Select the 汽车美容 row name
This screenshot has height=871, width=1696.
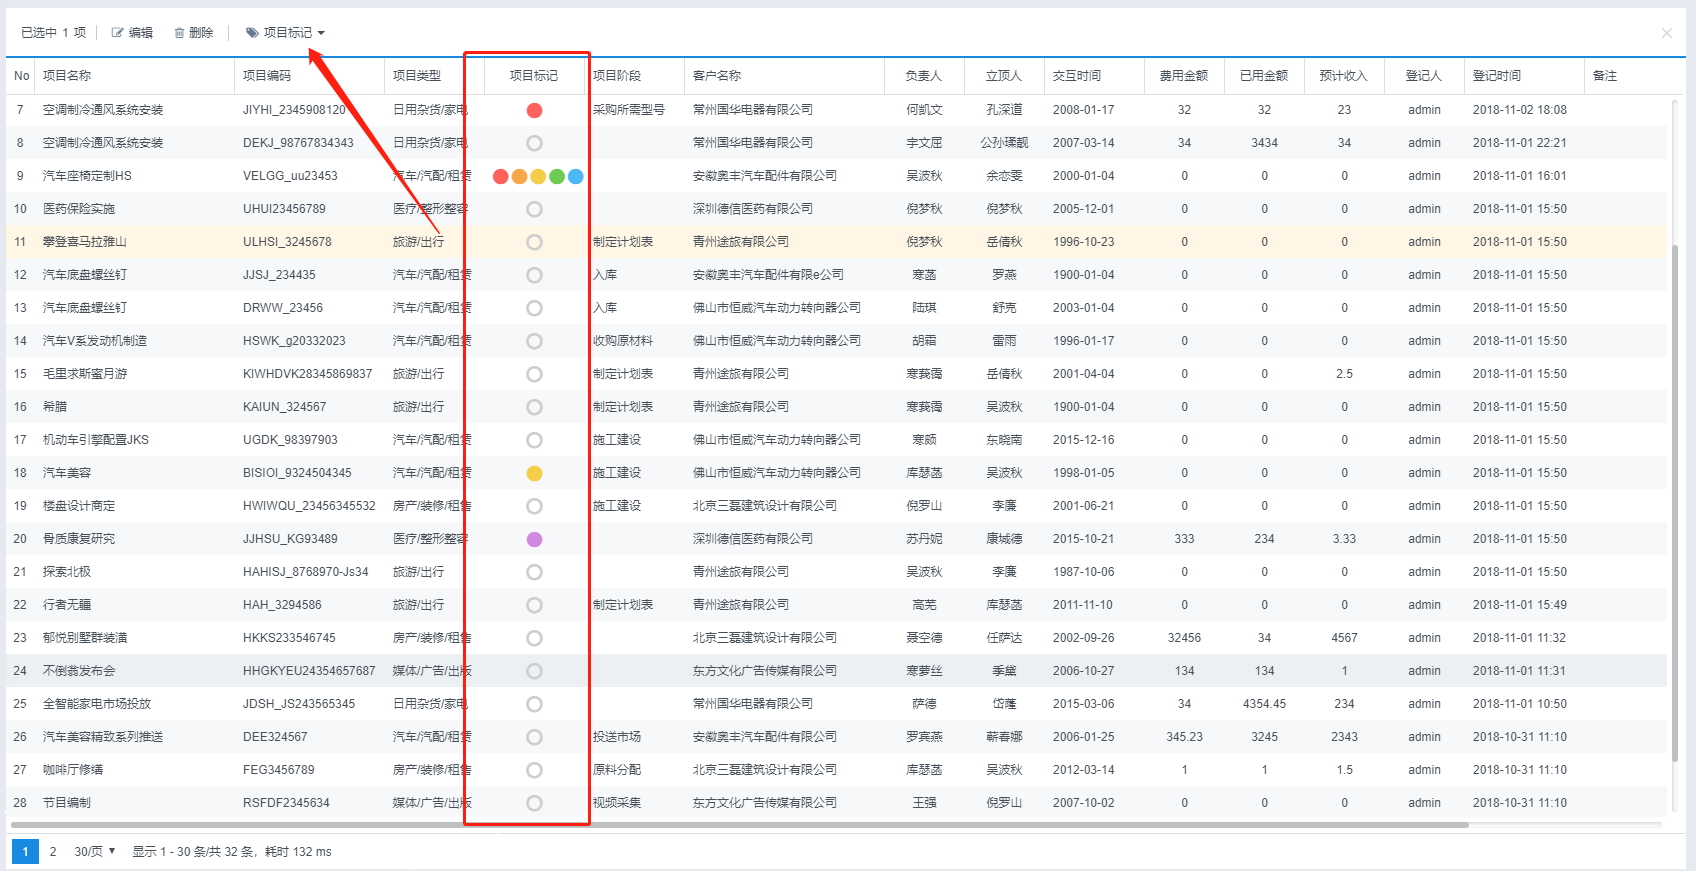tap(67, 473)
